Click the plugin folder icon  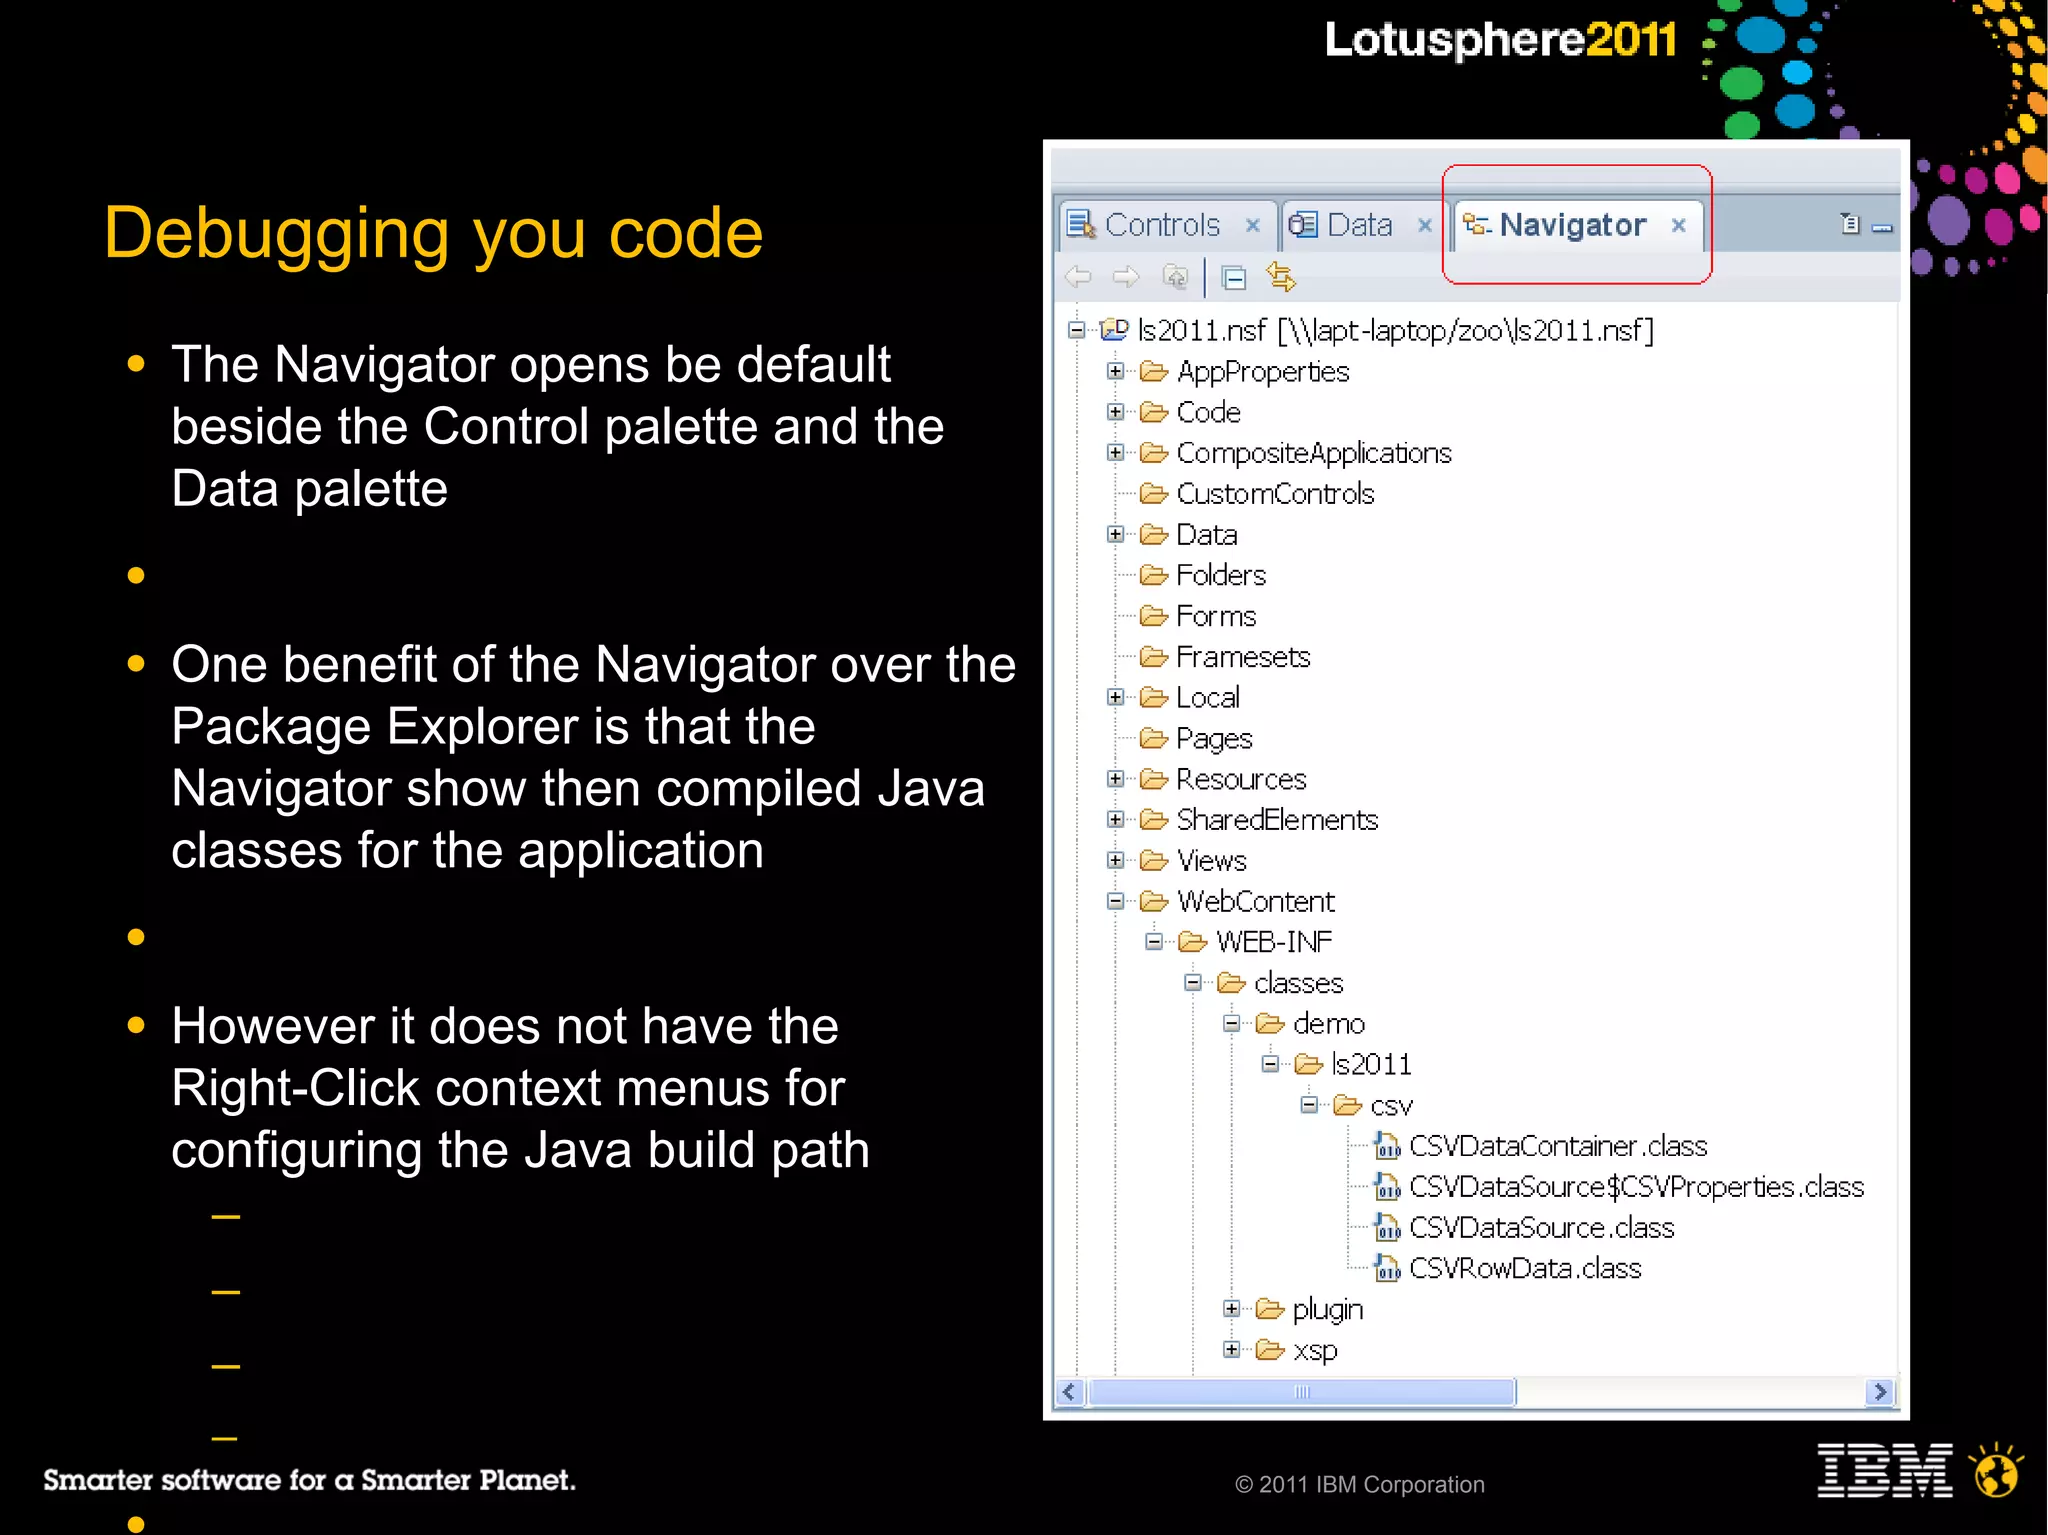tap(1270, 1309)
